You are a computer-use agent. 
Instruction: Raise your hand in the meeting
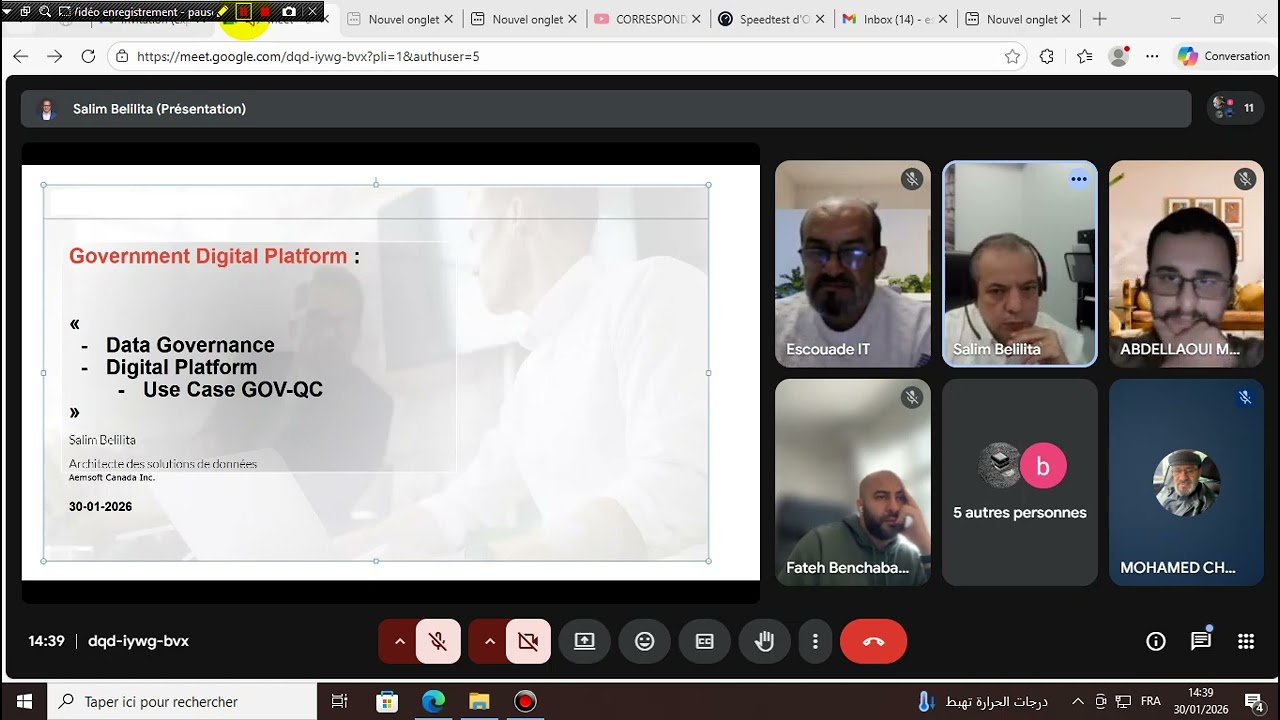click(765, 642)
